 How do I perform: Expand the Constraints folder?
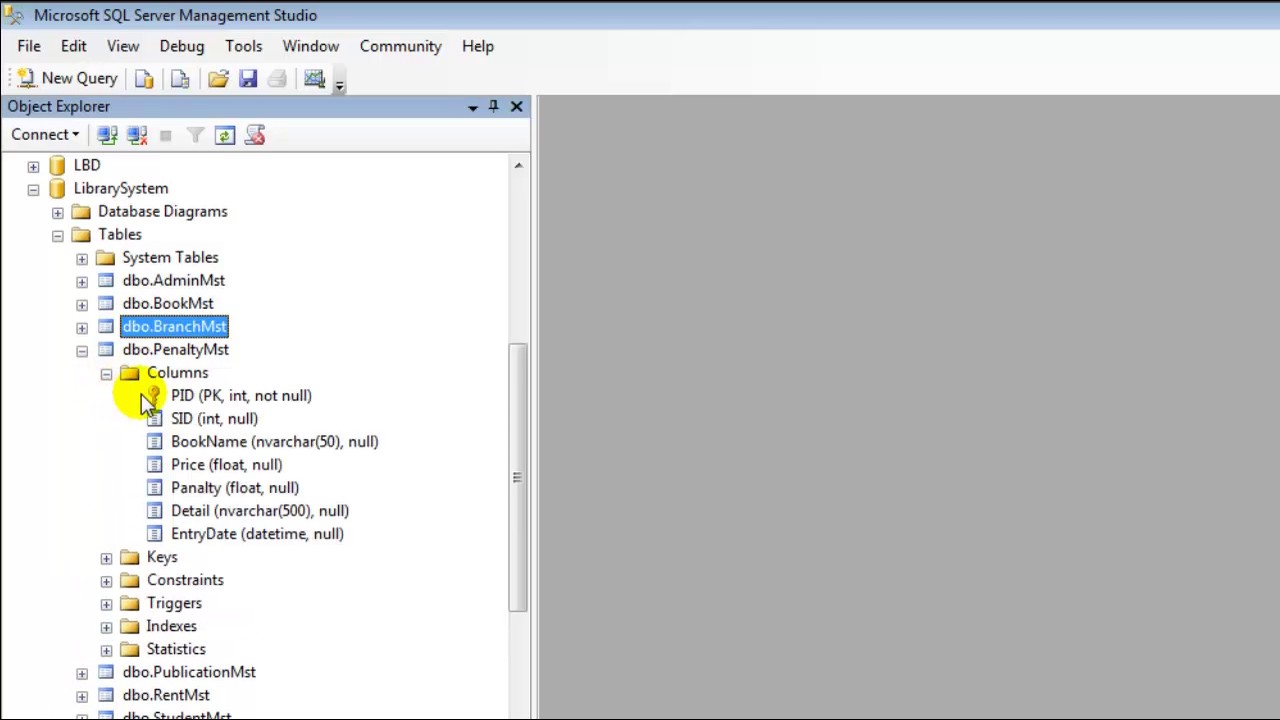pos(106,581)
